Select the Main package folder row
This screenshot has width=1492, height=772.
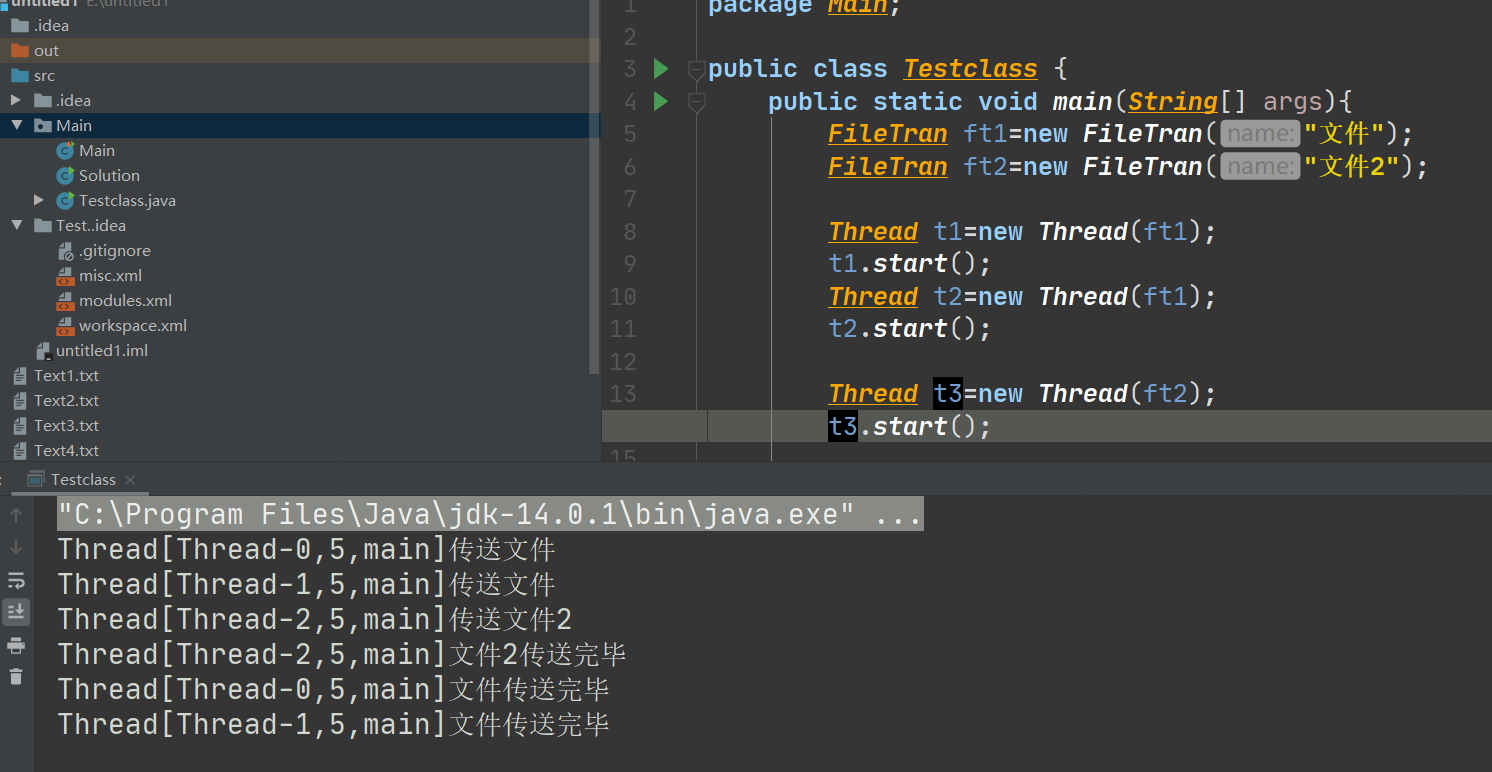point(300,125)
